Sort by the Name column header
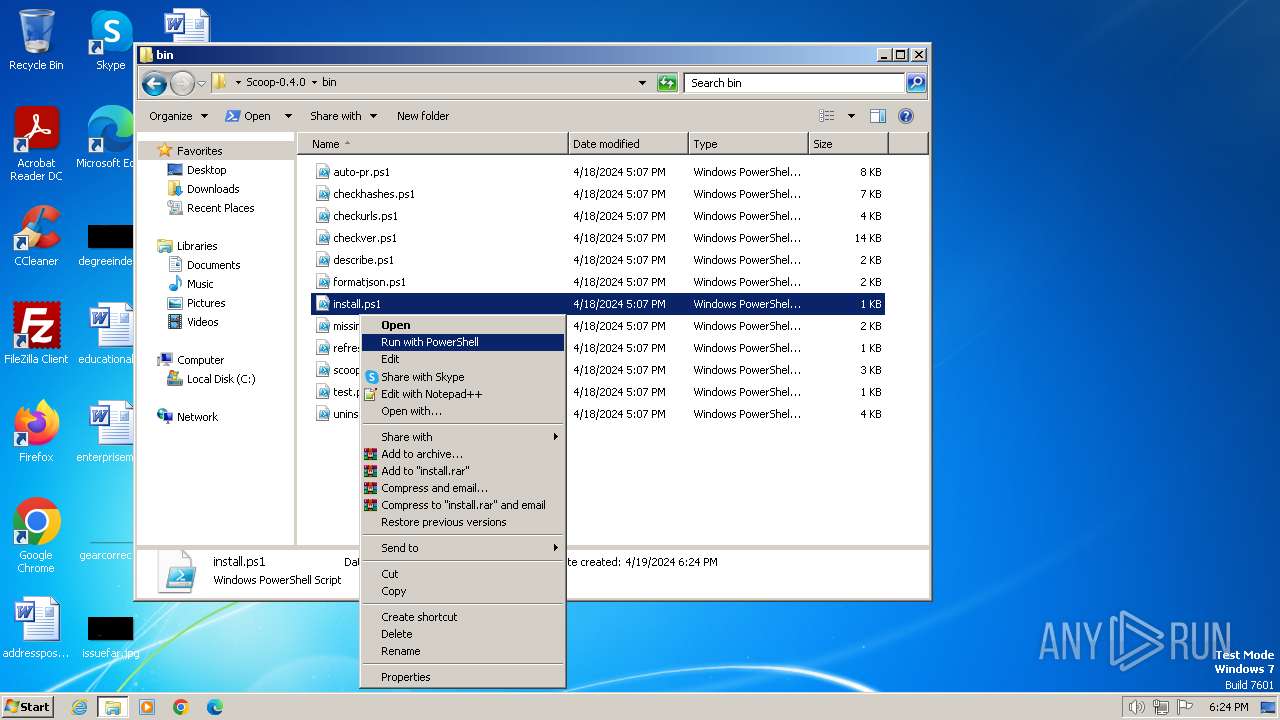Screen dimensions: 1280x720 click(x=433, y=144)
